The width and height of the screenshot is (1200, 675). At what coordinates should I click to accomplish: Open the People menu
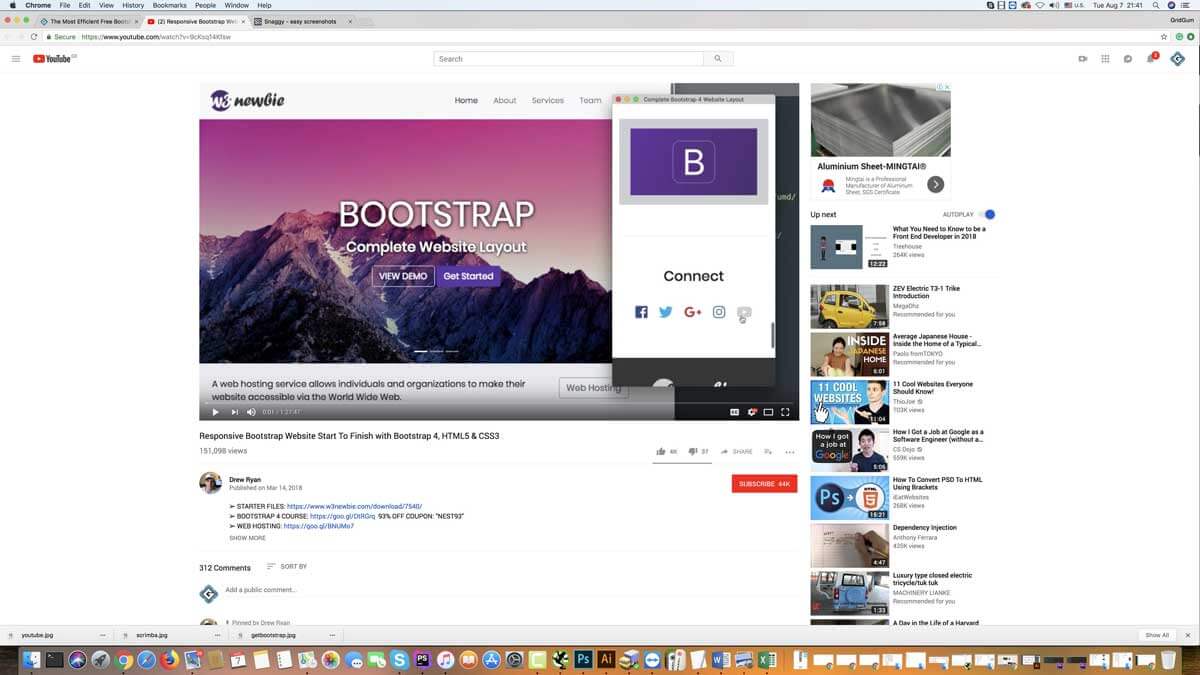click(205, 5)
